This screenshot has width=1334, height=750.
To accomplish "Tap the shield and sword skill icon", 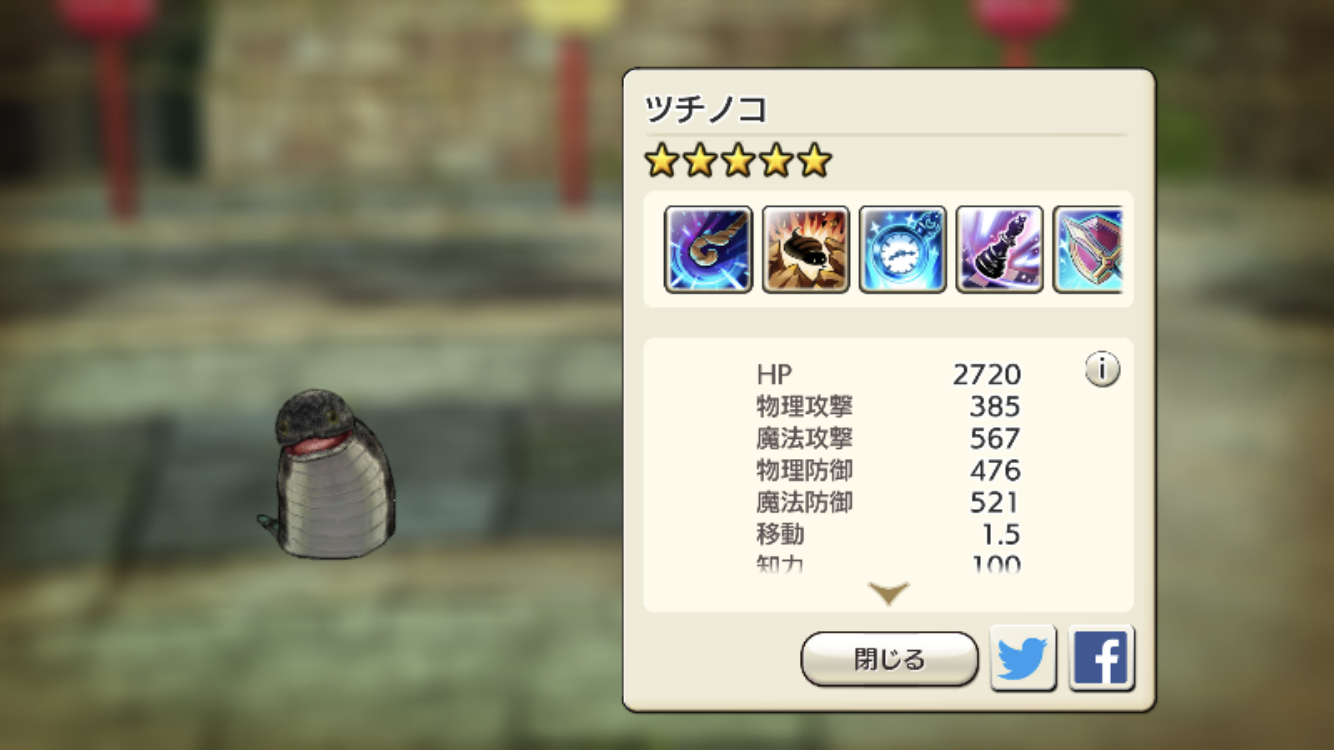I will [x=1088, y=249].
